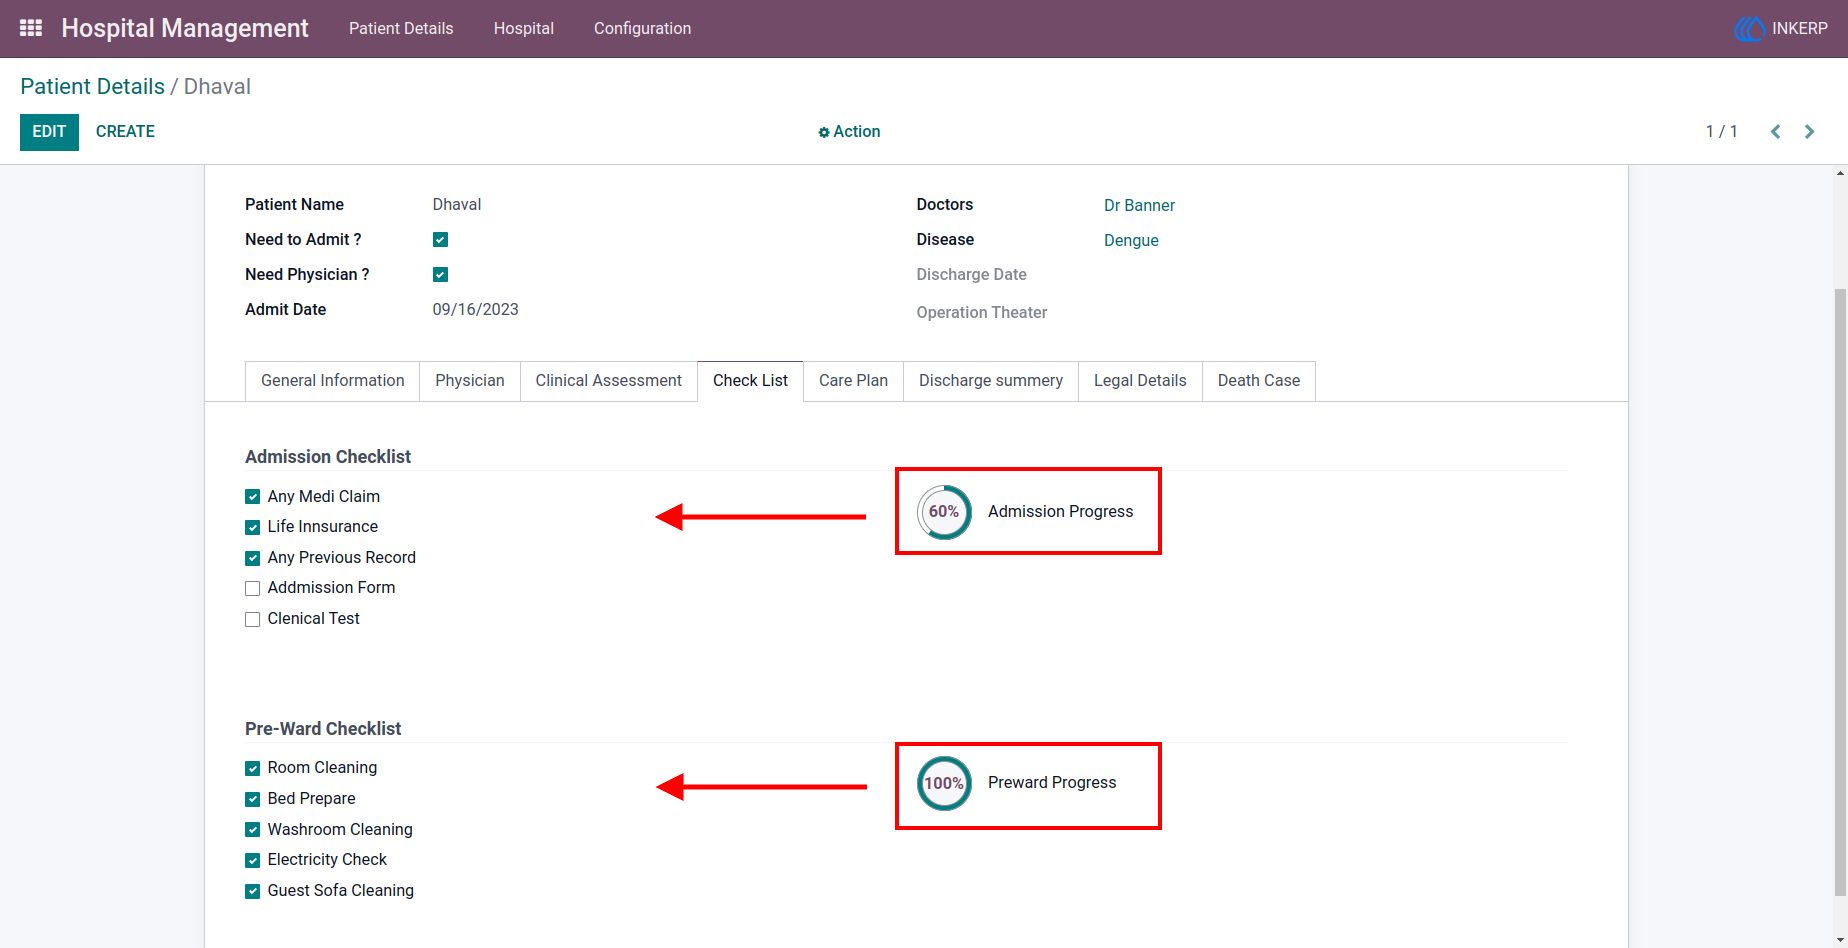Viewport: 1848px width, 948px height.
Task: Click Hospital Management app title
Action: coord(185,28)
